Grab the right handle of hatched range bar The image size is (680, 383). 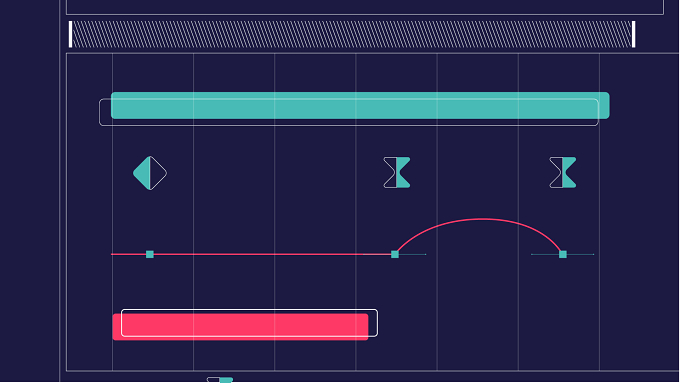coord(634,34)
